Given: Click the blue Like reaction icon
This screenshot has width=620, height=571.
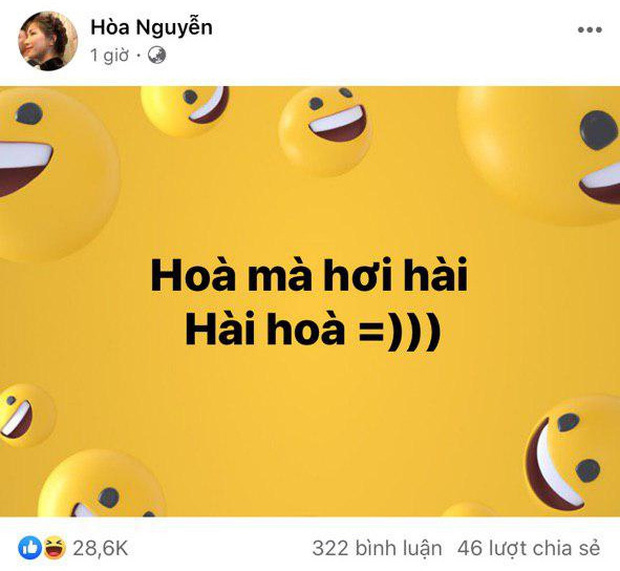Looking at the screenshot, I should point(28,547).
